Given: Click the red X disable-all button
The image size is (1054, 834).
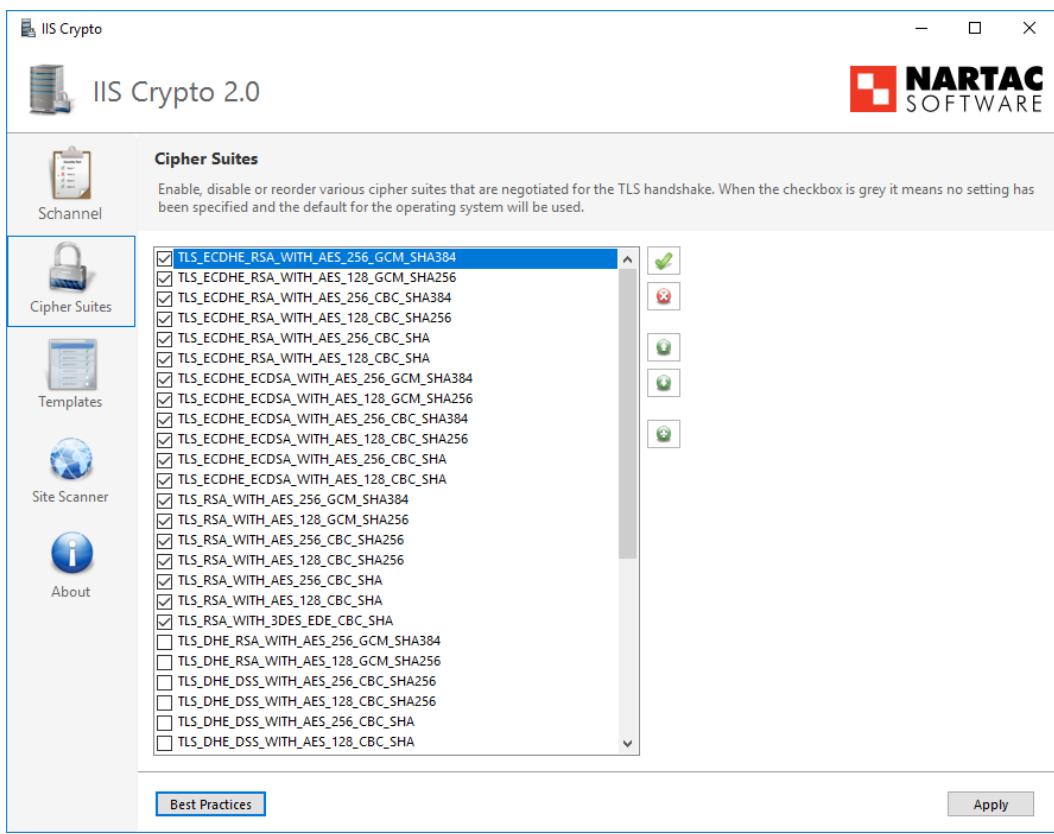Looking at the screenshot, I should pyautogui.click(x=663, y=296).
